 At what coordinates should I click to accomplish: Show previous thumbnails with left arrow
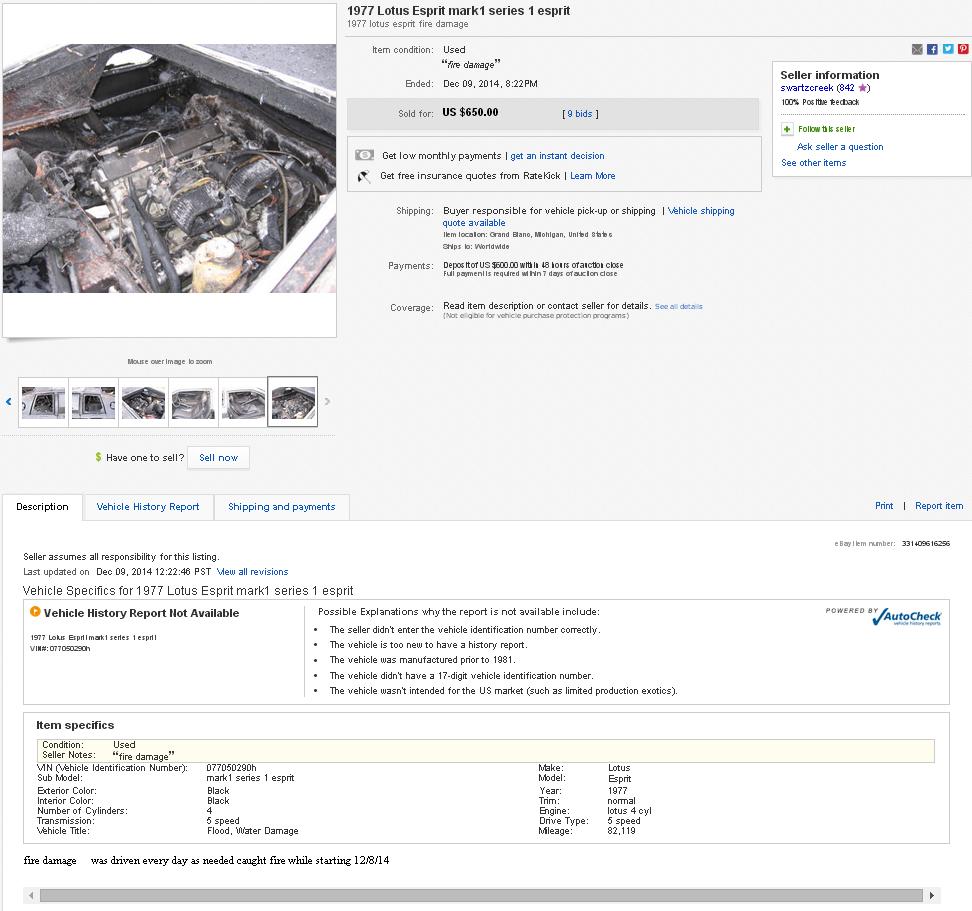coord(9,402)
